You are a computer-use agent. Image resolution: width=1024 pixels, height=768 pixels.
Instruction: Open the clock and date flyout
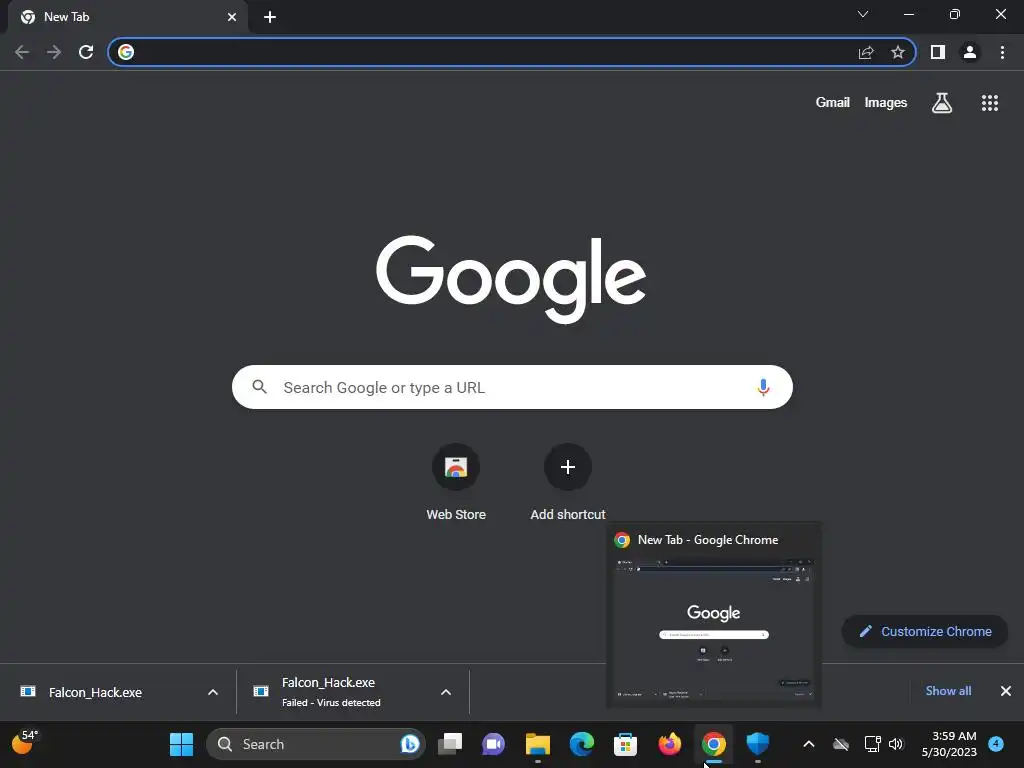click(x=949, y=744)
